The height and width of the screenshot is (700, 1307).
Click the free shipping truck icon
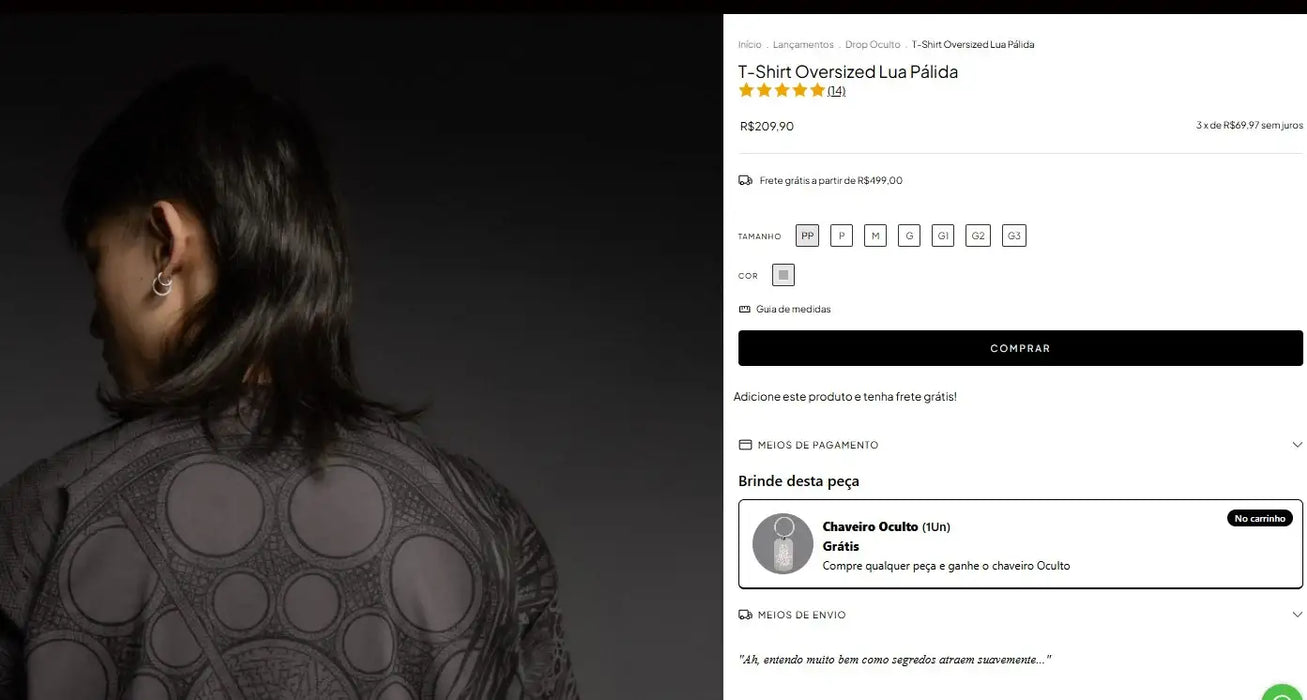pos(745,179)
